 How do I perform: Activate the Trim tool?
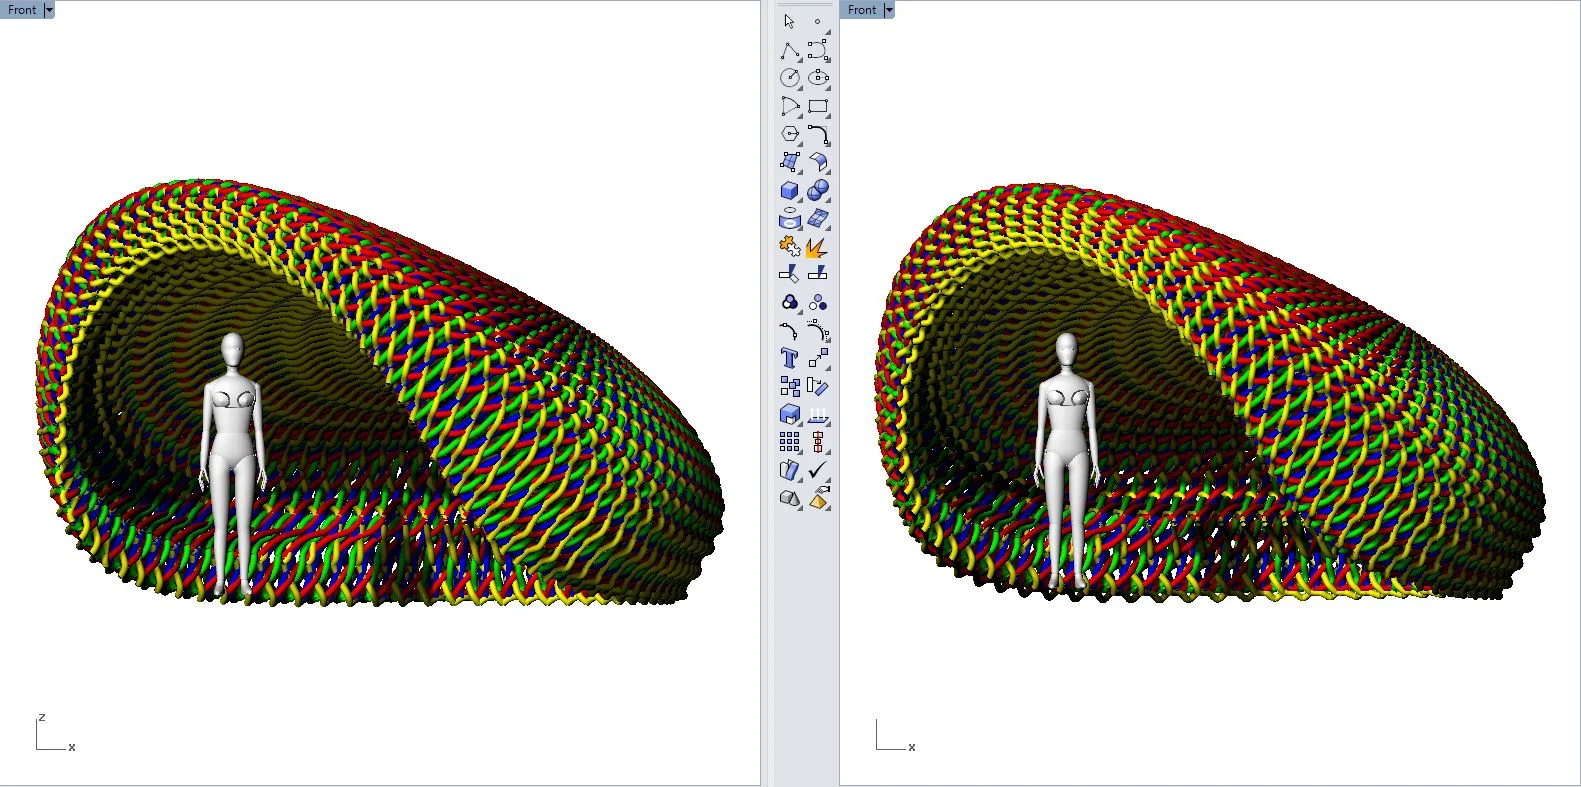pos(789,274)
